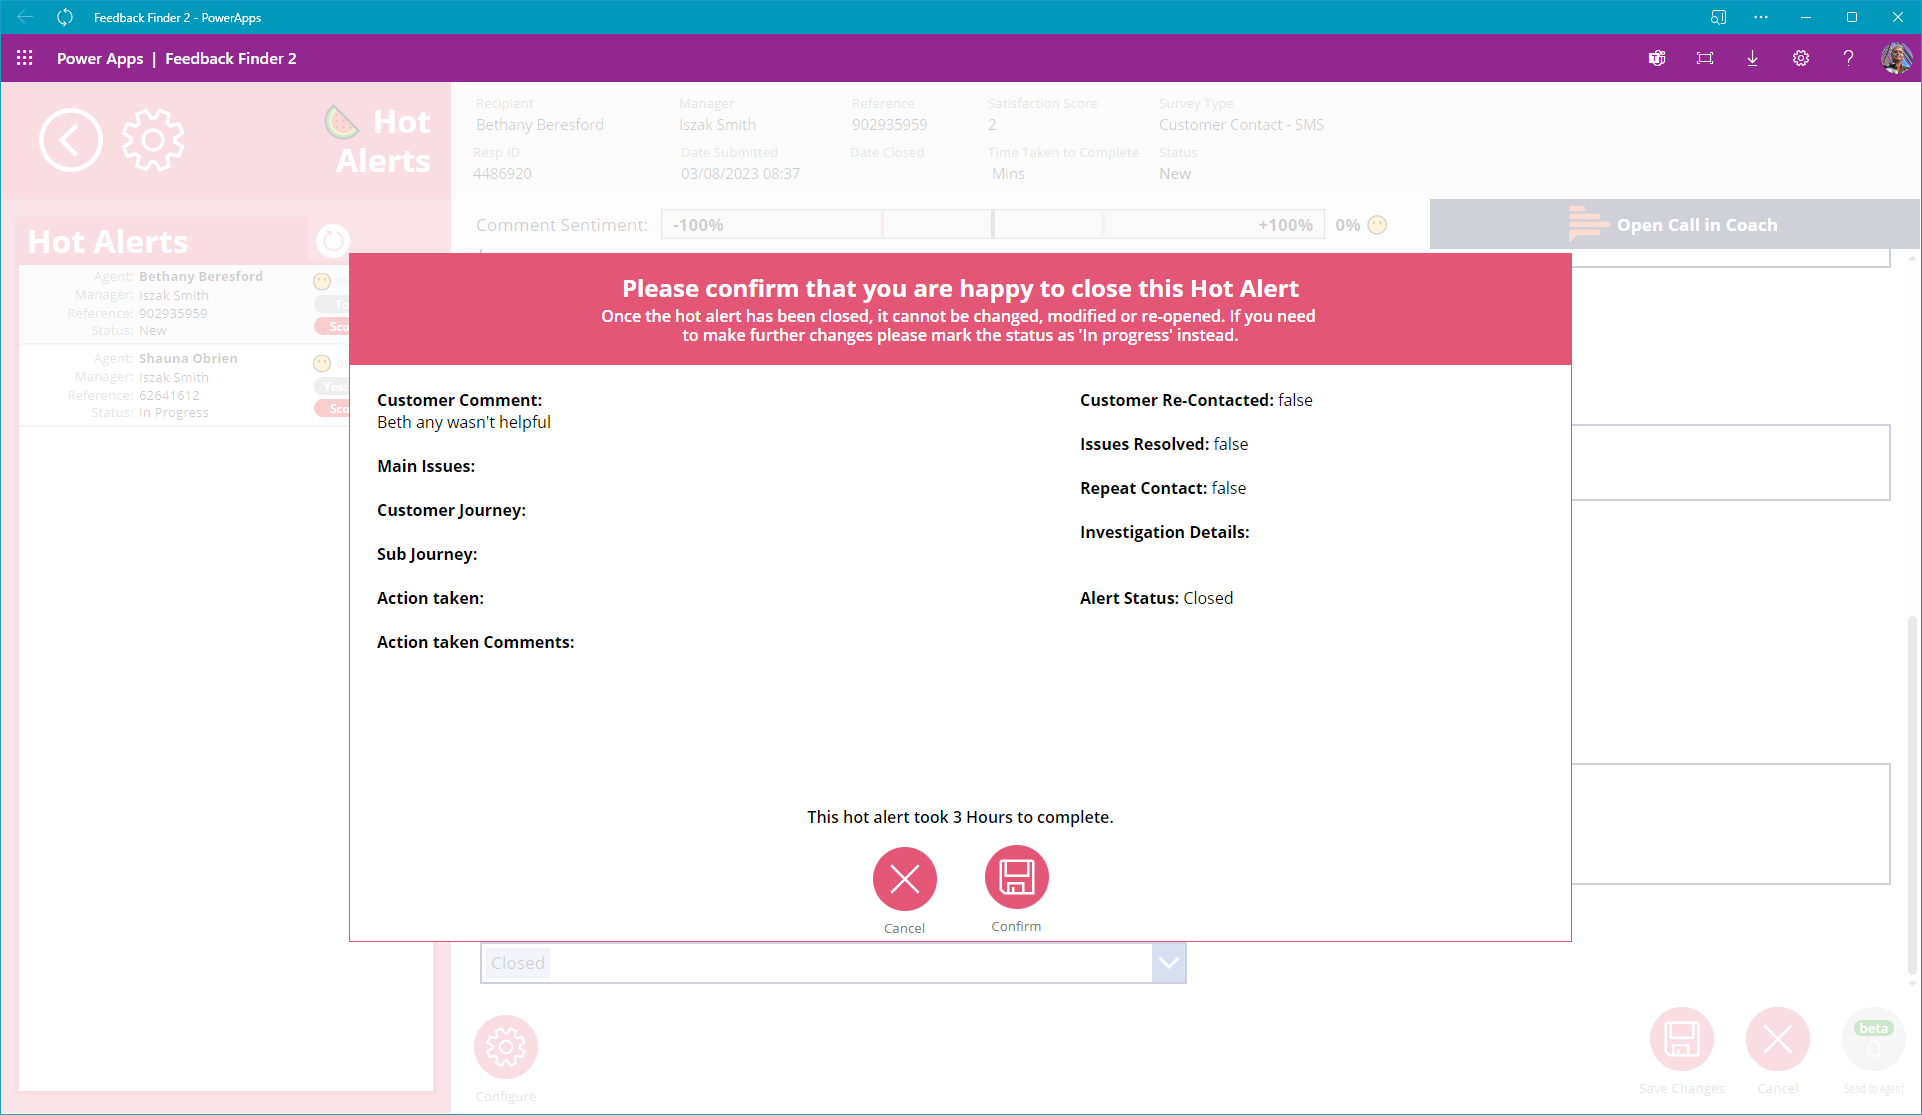Click the Hot Alerts refresh icon
The image size is (1922, 1115).
332,240
